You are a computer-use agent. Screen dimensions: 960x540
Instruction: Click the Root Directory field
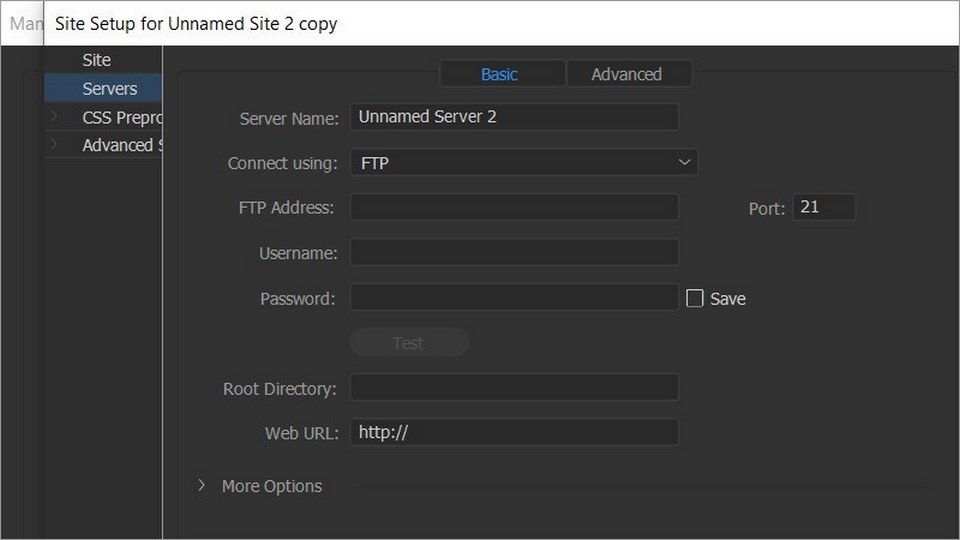click(x=514, y=388)
